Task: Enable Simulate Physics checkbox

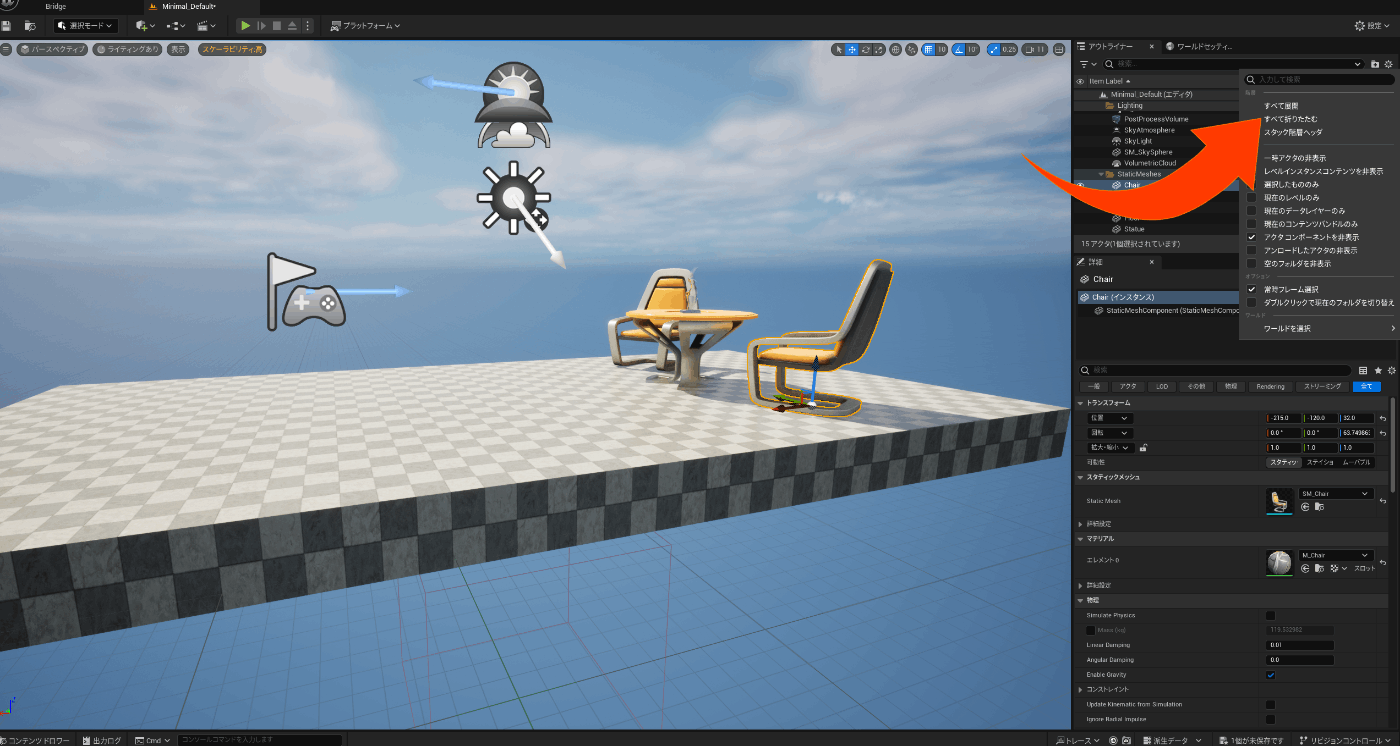Action: click(1270, 615)
